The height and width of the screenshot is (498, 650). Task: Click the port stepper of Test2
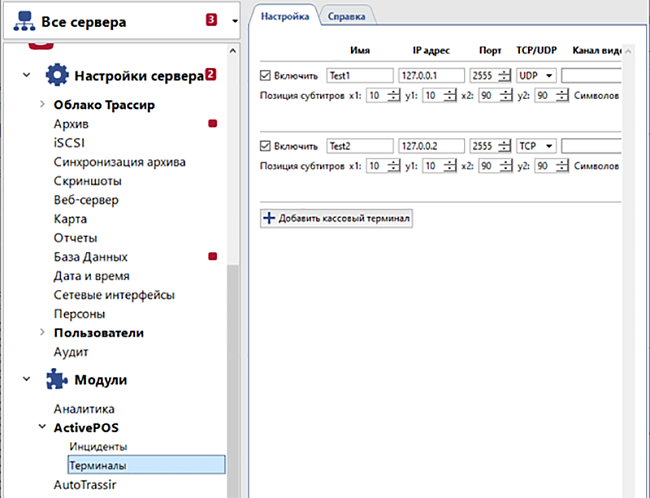[504, 146]
